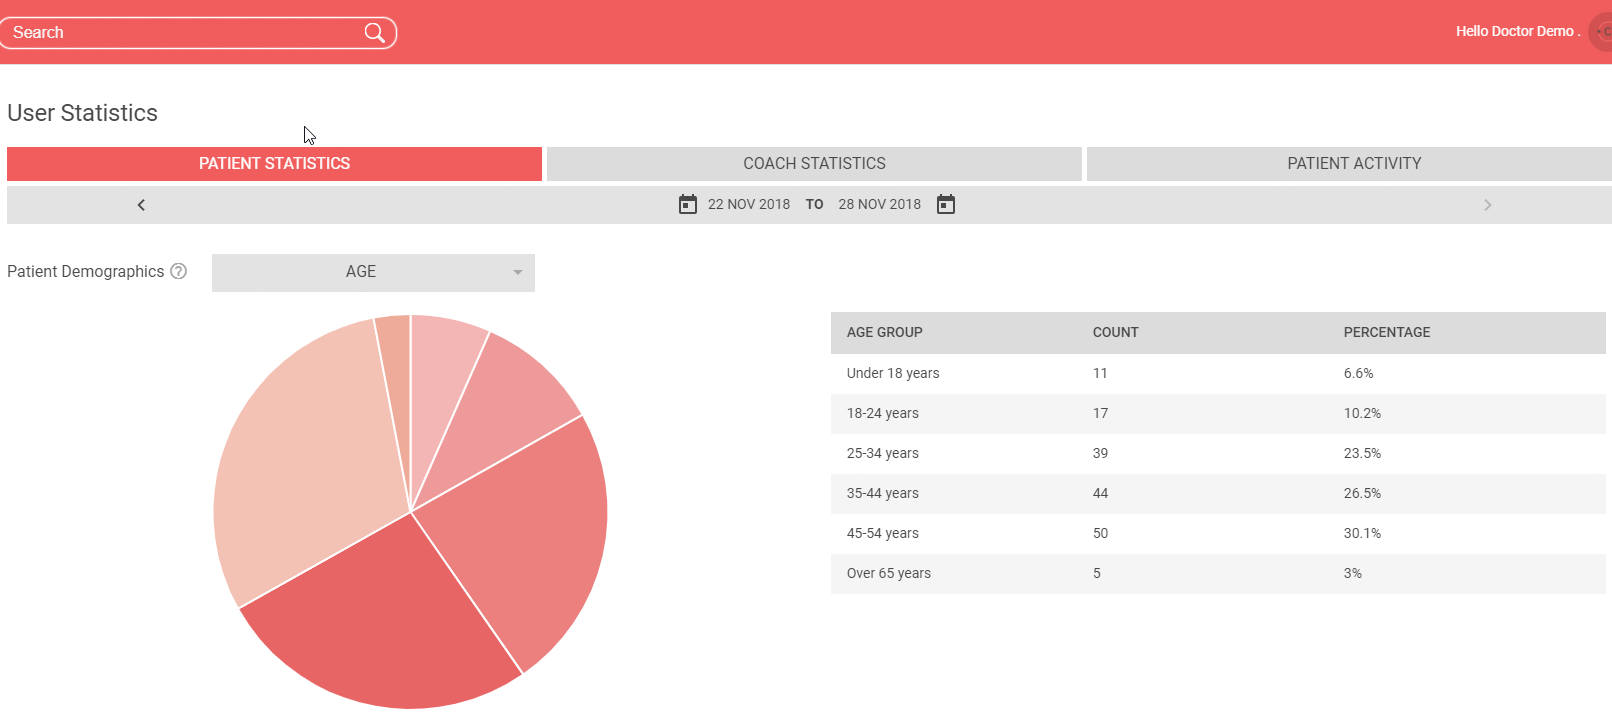1612x724 pixels.
Task: Select the Patient Statistics tab
Action: click(x=274, y=164)
